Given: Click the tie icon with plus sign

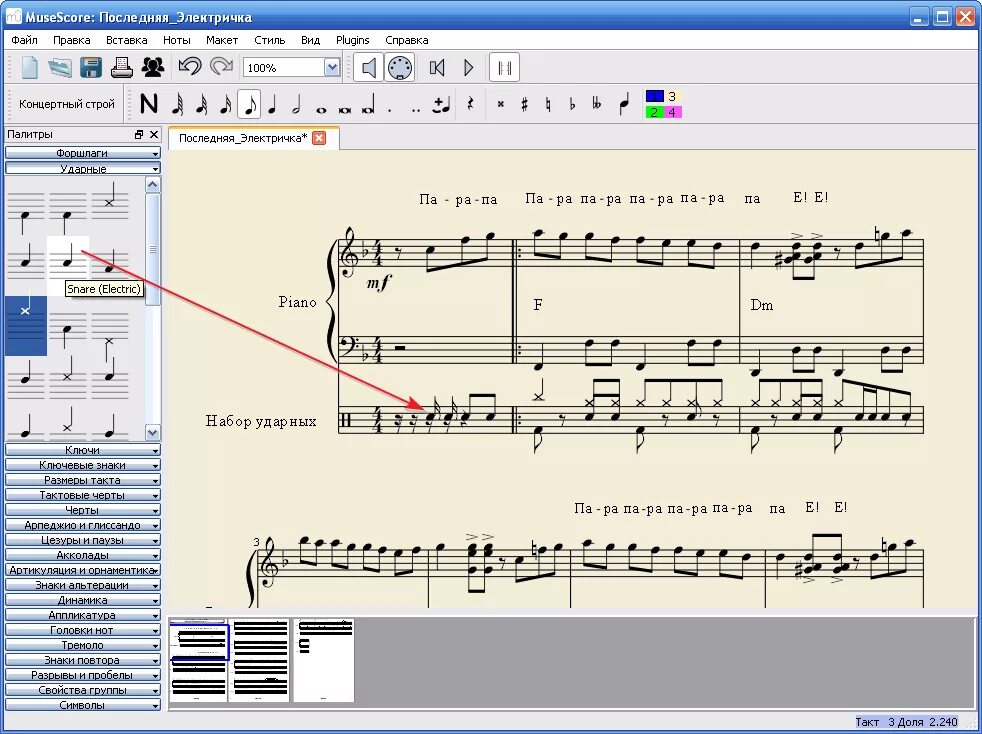Looking at the screenshot, I should (x=442, y=104).
